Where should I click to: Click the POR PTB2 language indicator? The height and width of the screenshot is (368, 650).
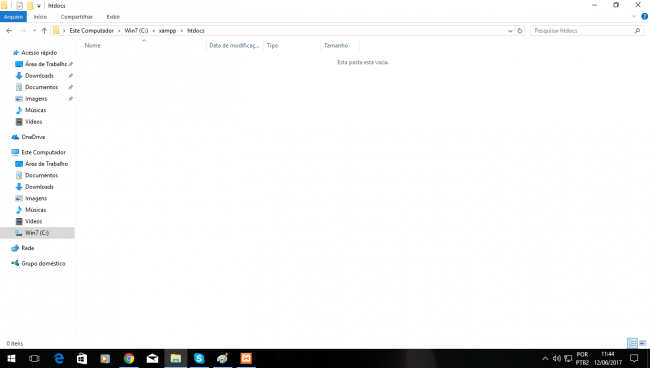click(x=582, y=358)
